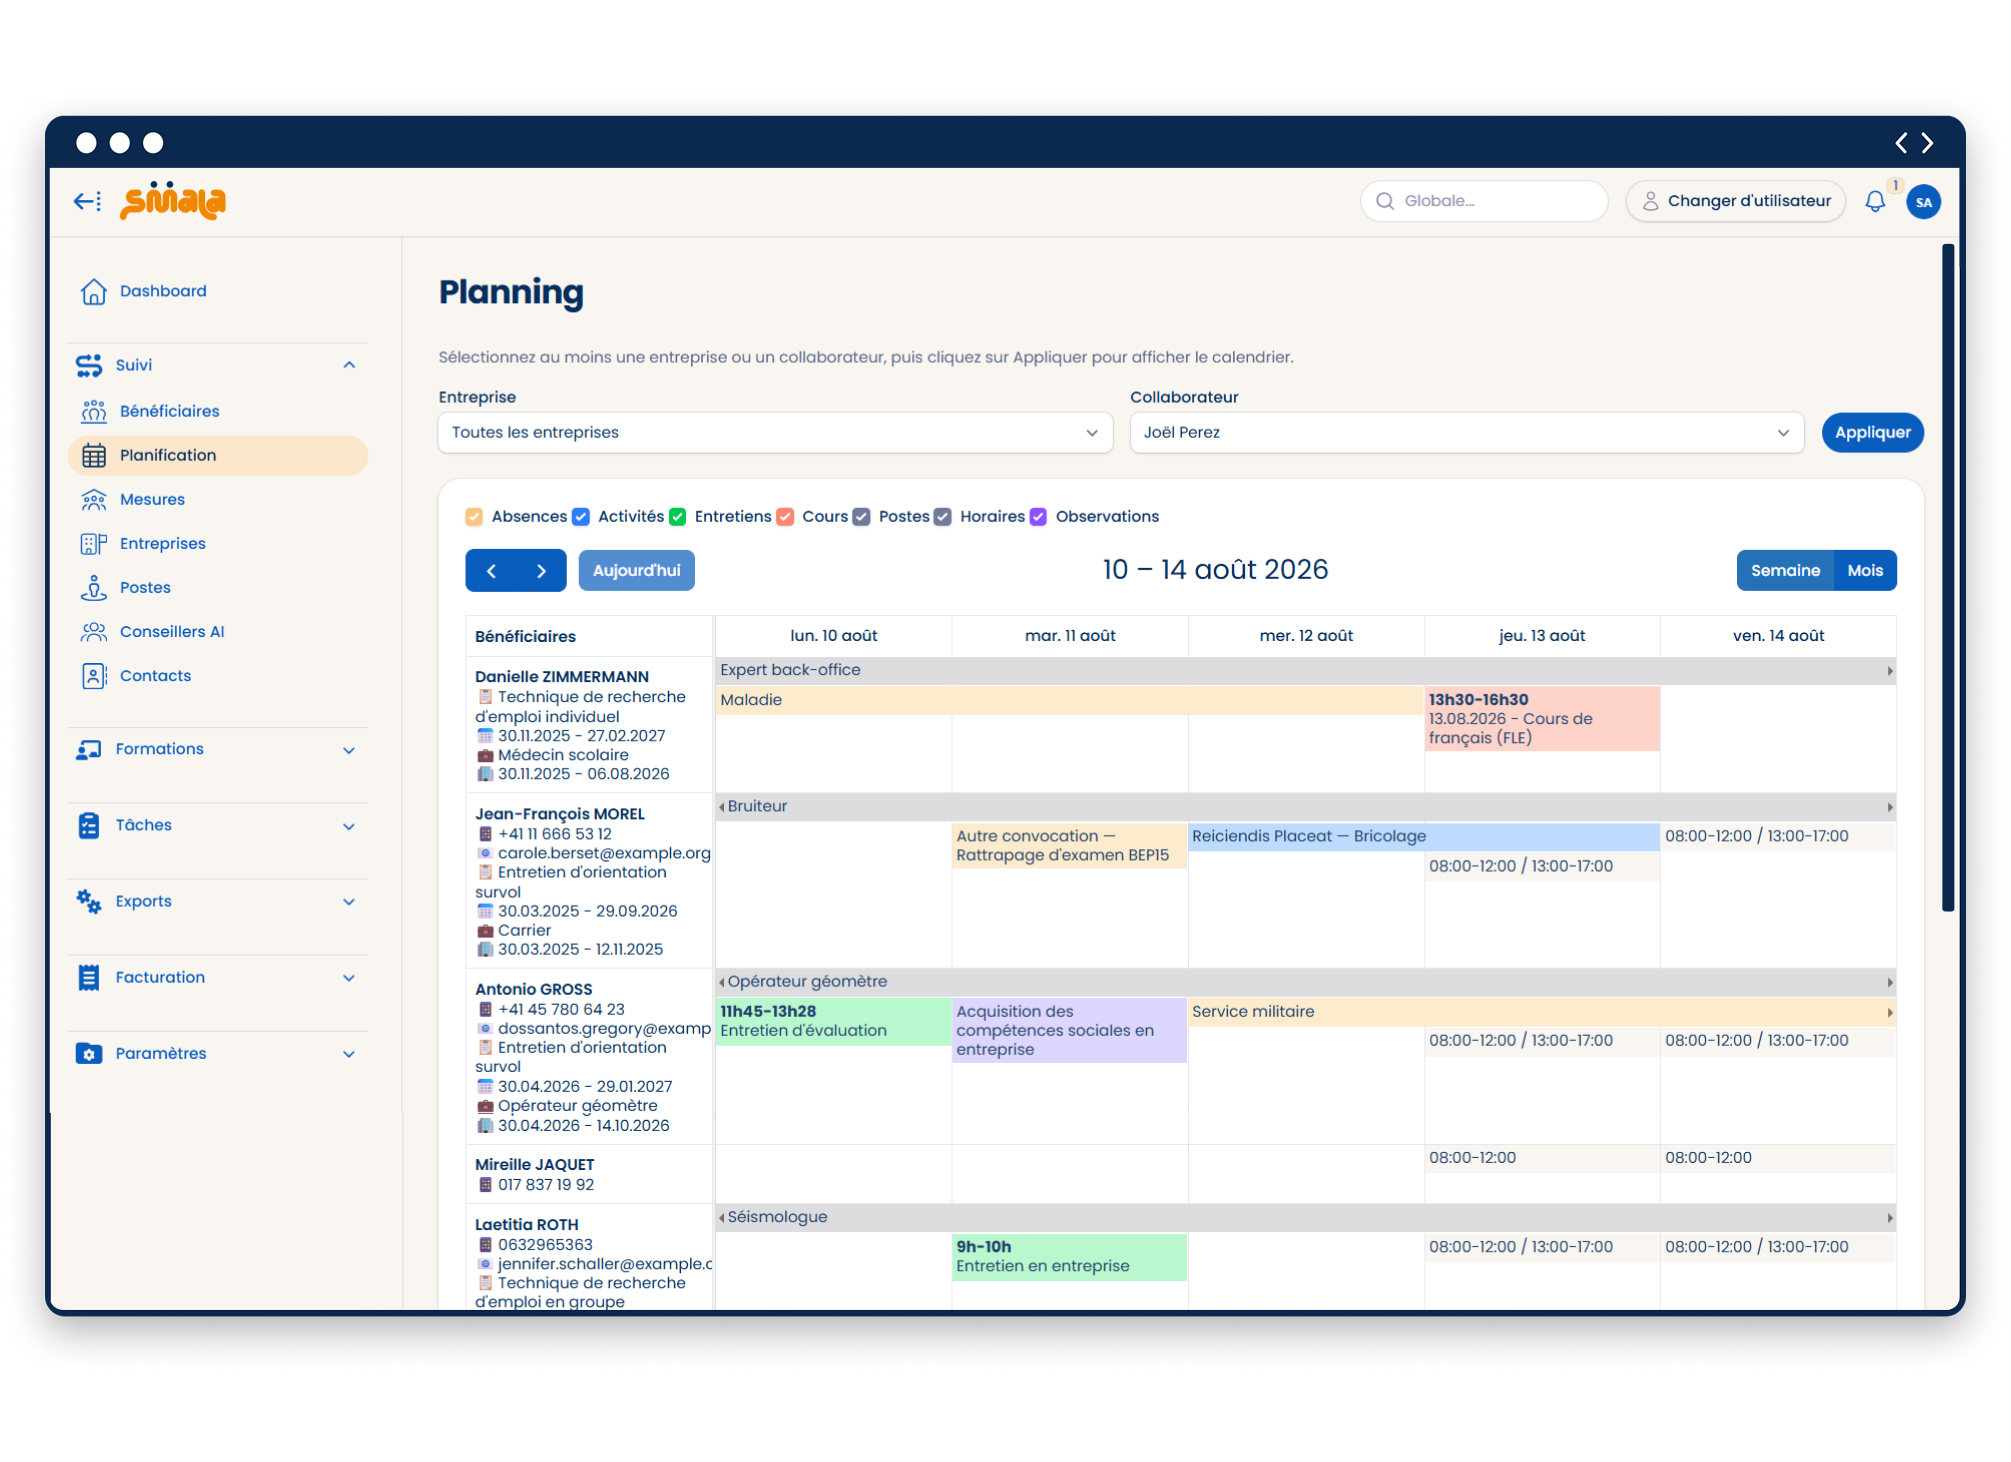The height and width of the screenshot is (1462, 2011).
Task: Click the left arrow on the Bruiteur row
Action: point(721,807)
